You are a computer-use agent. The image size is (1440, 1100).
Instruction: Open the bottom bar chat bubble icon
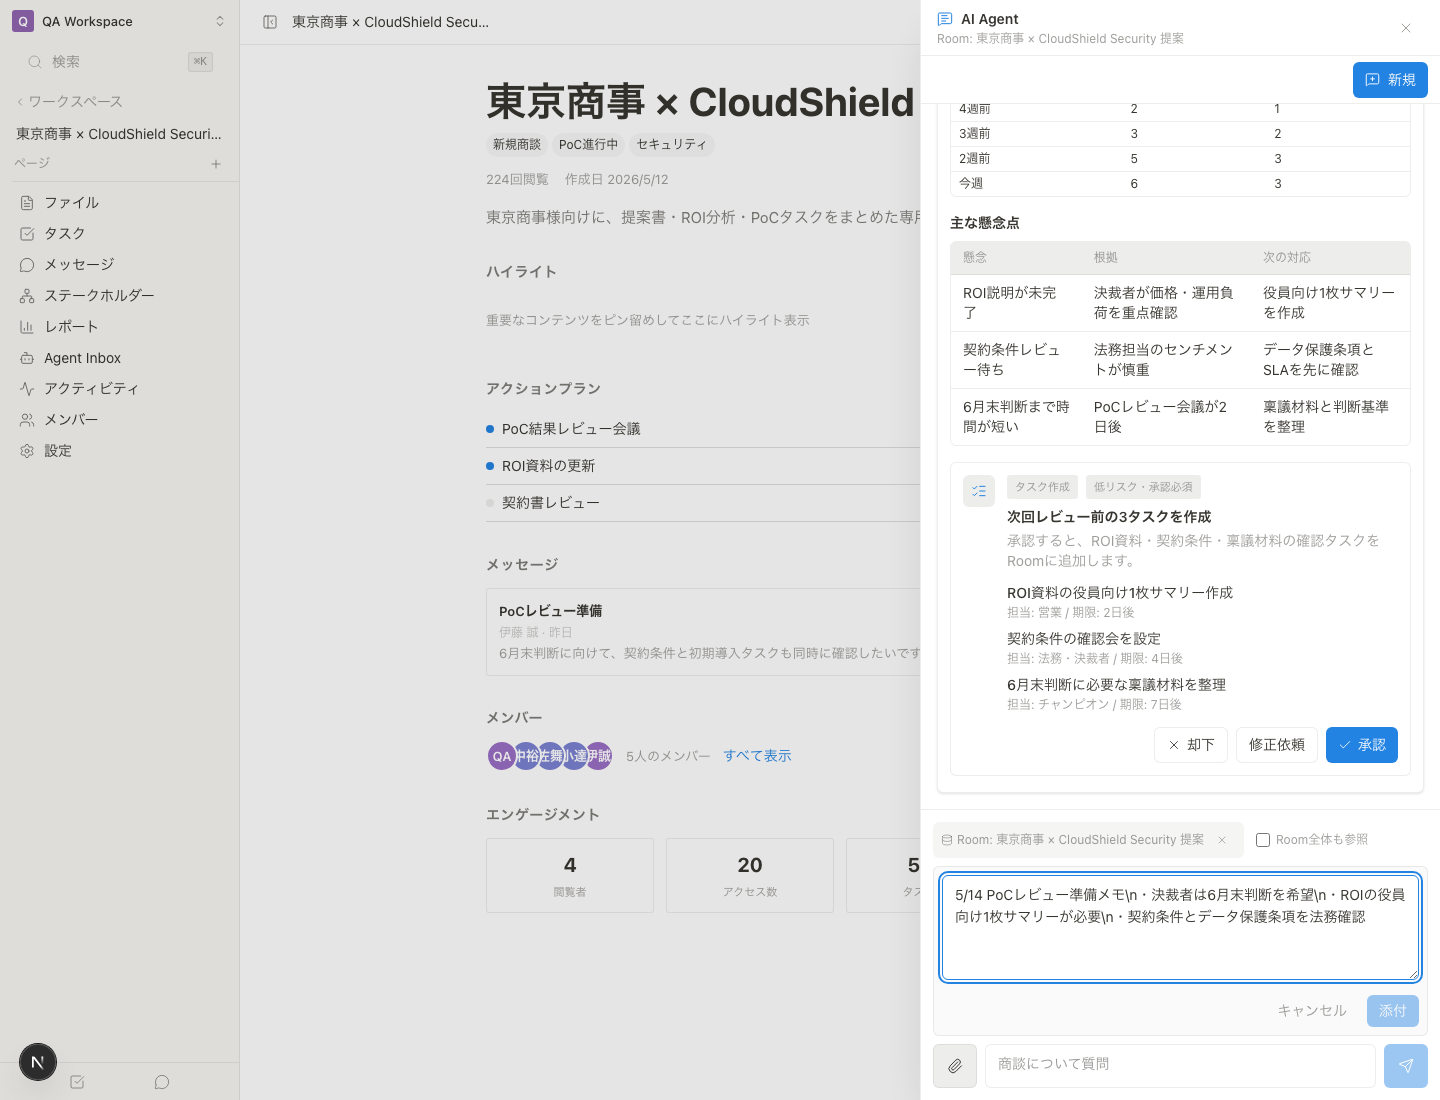click(162, 1082)
